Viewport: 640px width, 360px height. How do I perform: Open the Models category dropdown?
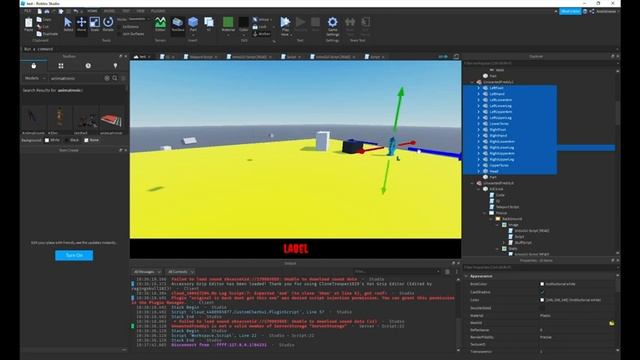point(35,78)
